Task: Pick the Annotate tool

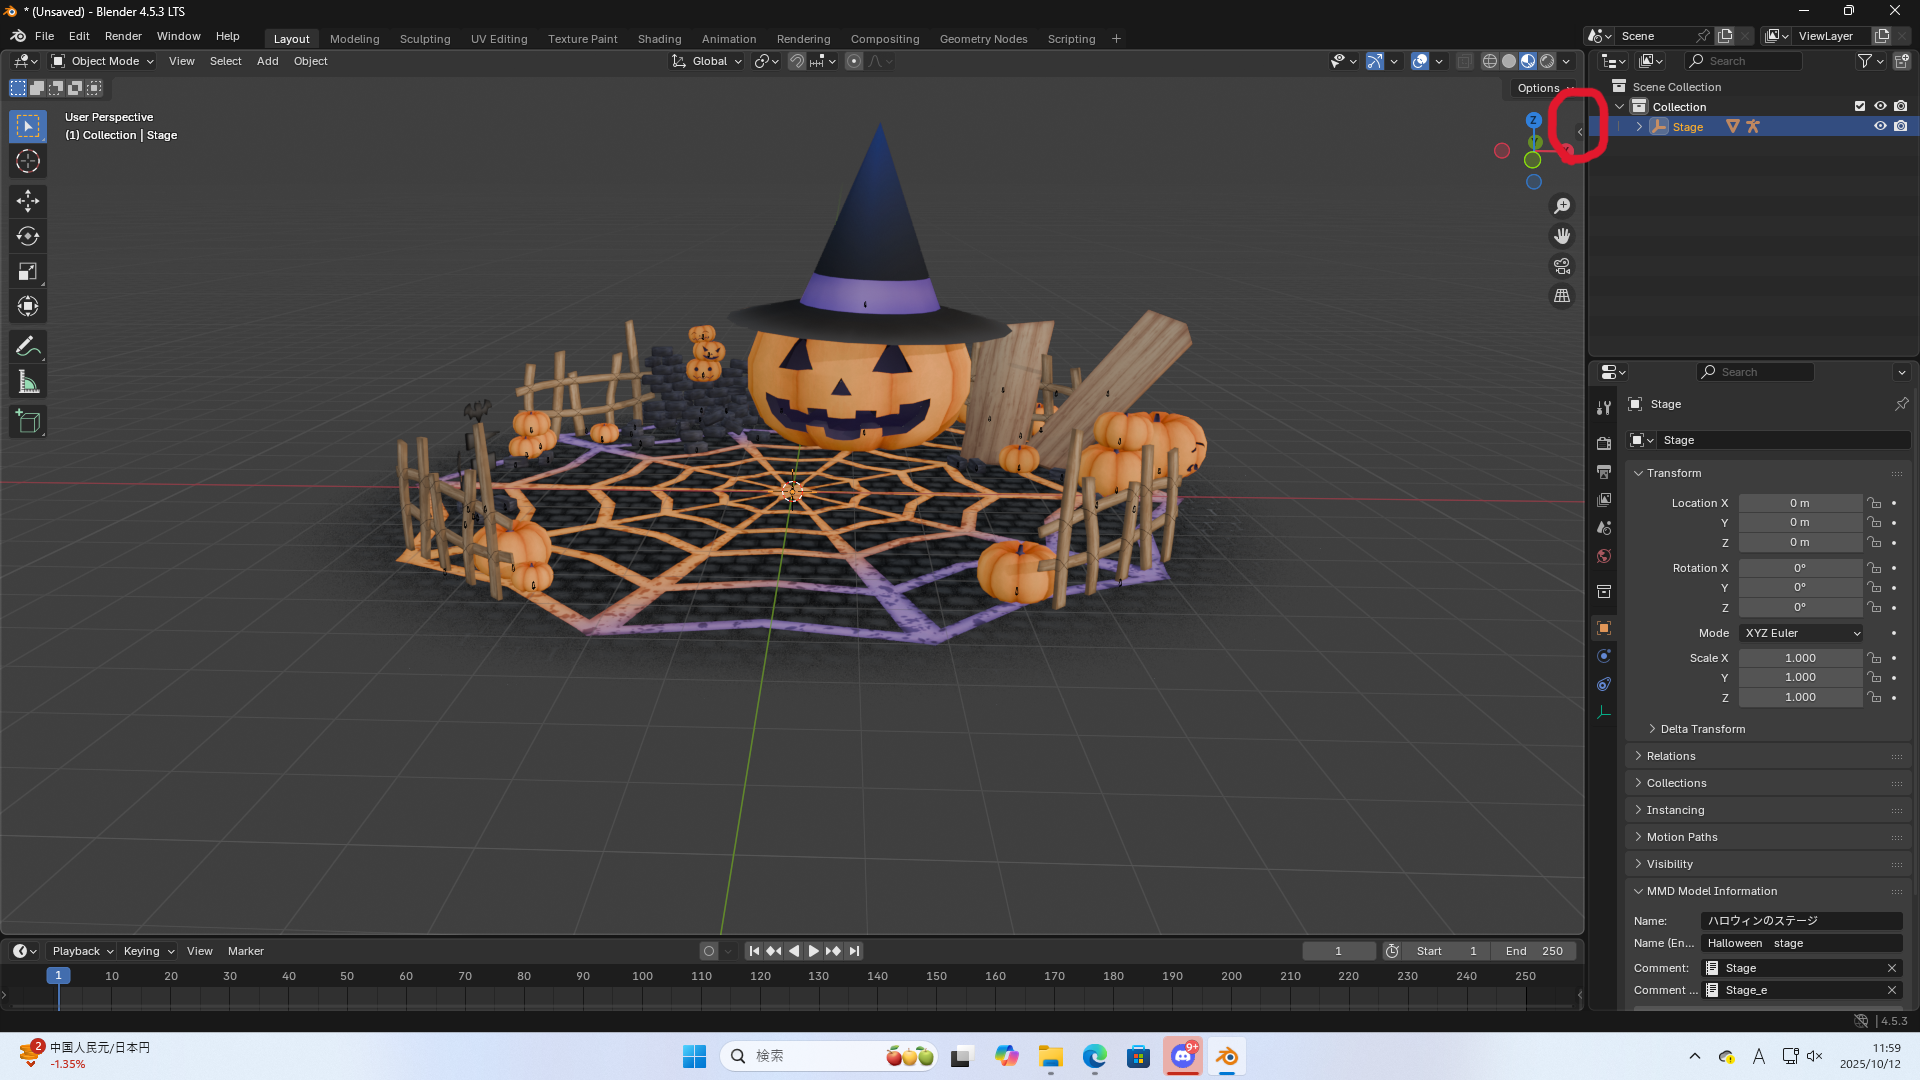Action: 27,345
